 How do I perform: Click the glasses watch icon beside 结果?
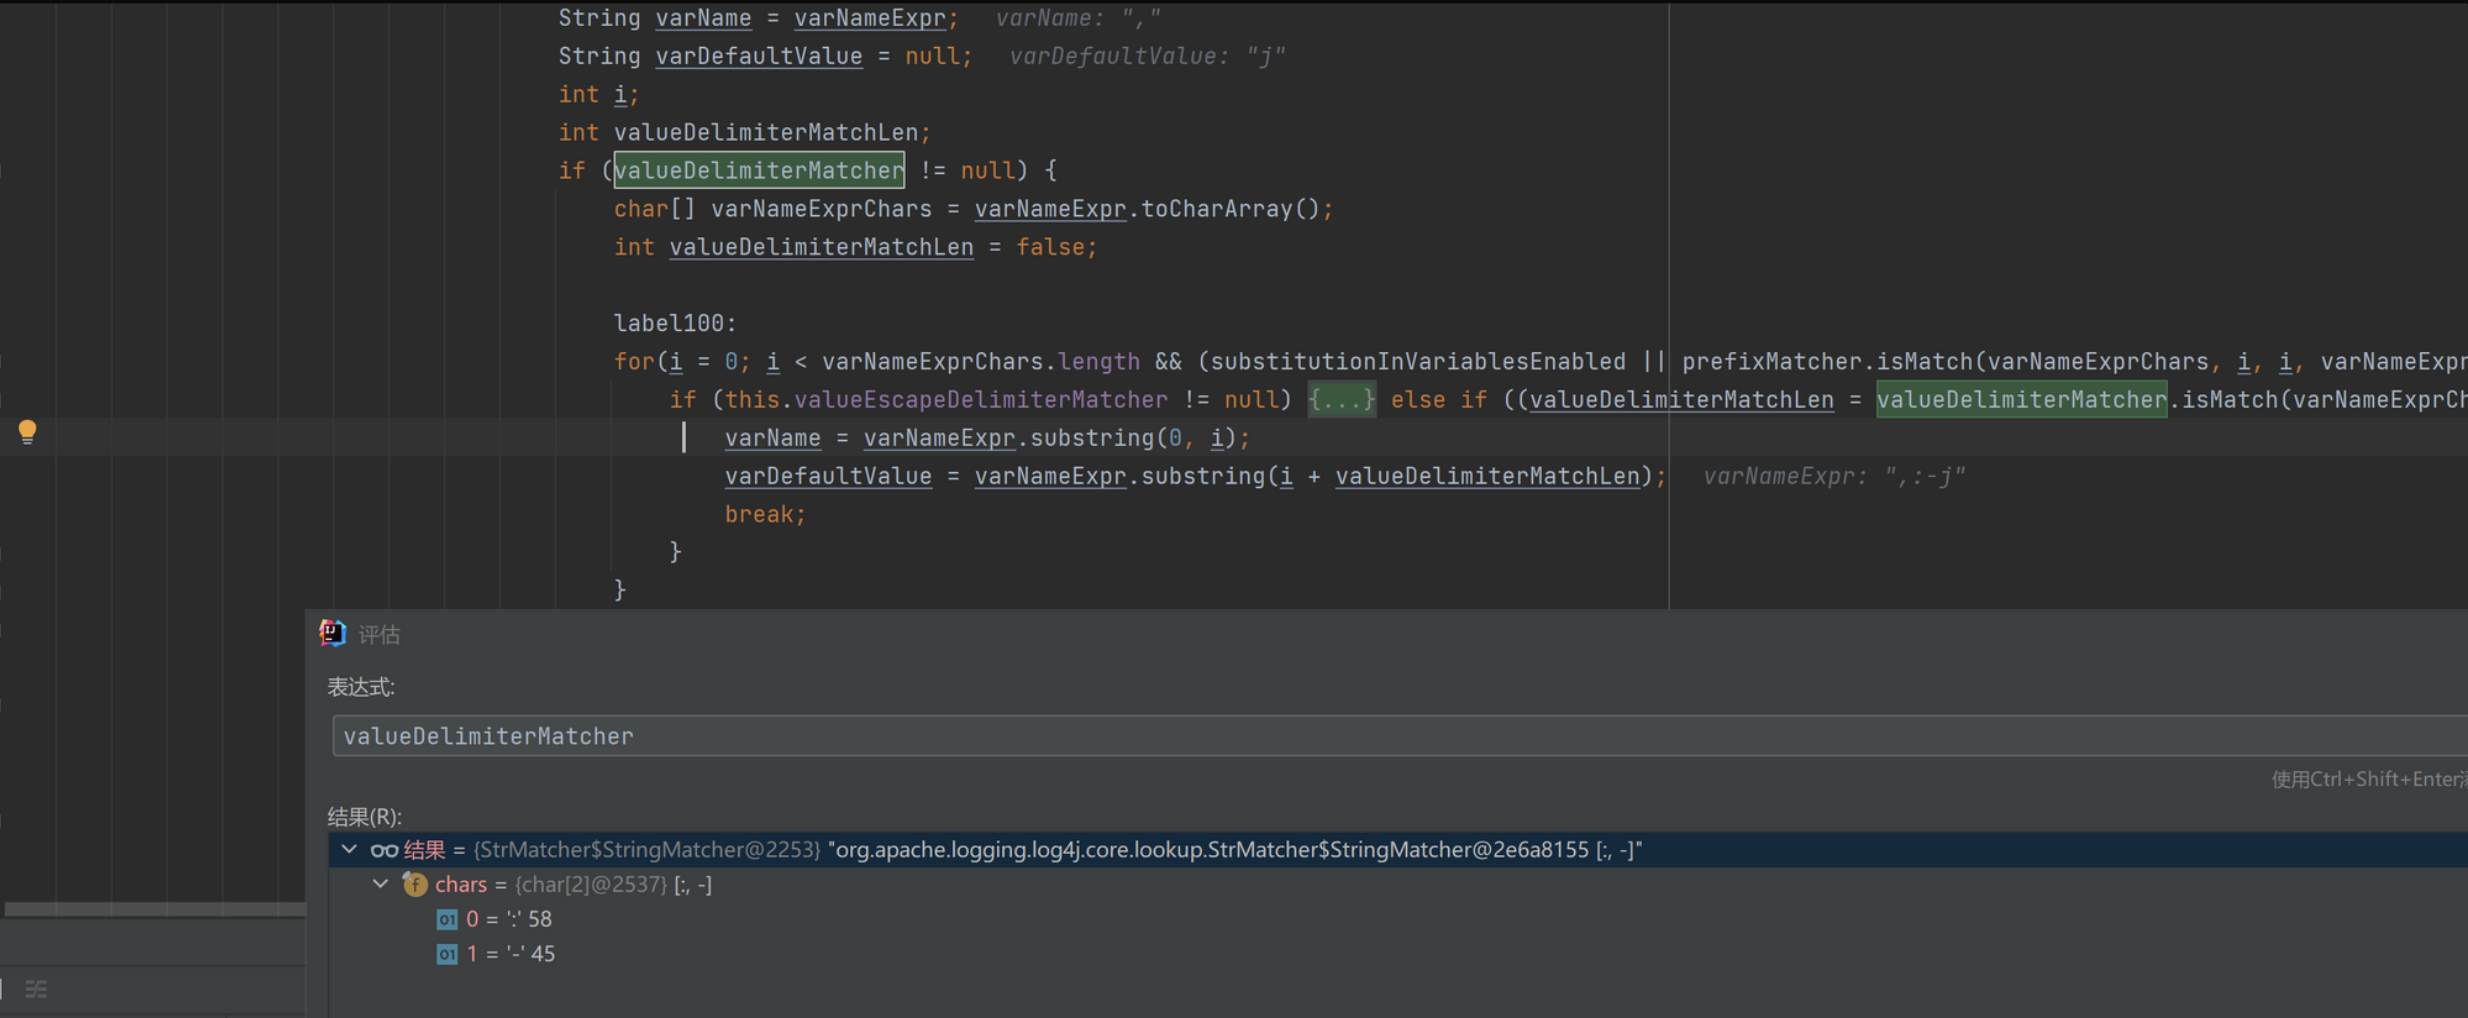tap(384, 850)
